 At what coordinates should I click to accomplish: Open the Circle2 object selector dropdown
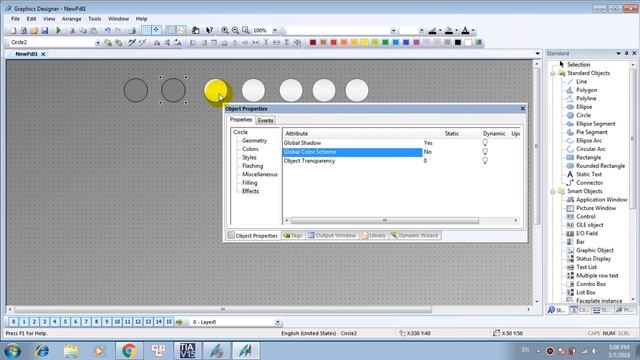98,42
